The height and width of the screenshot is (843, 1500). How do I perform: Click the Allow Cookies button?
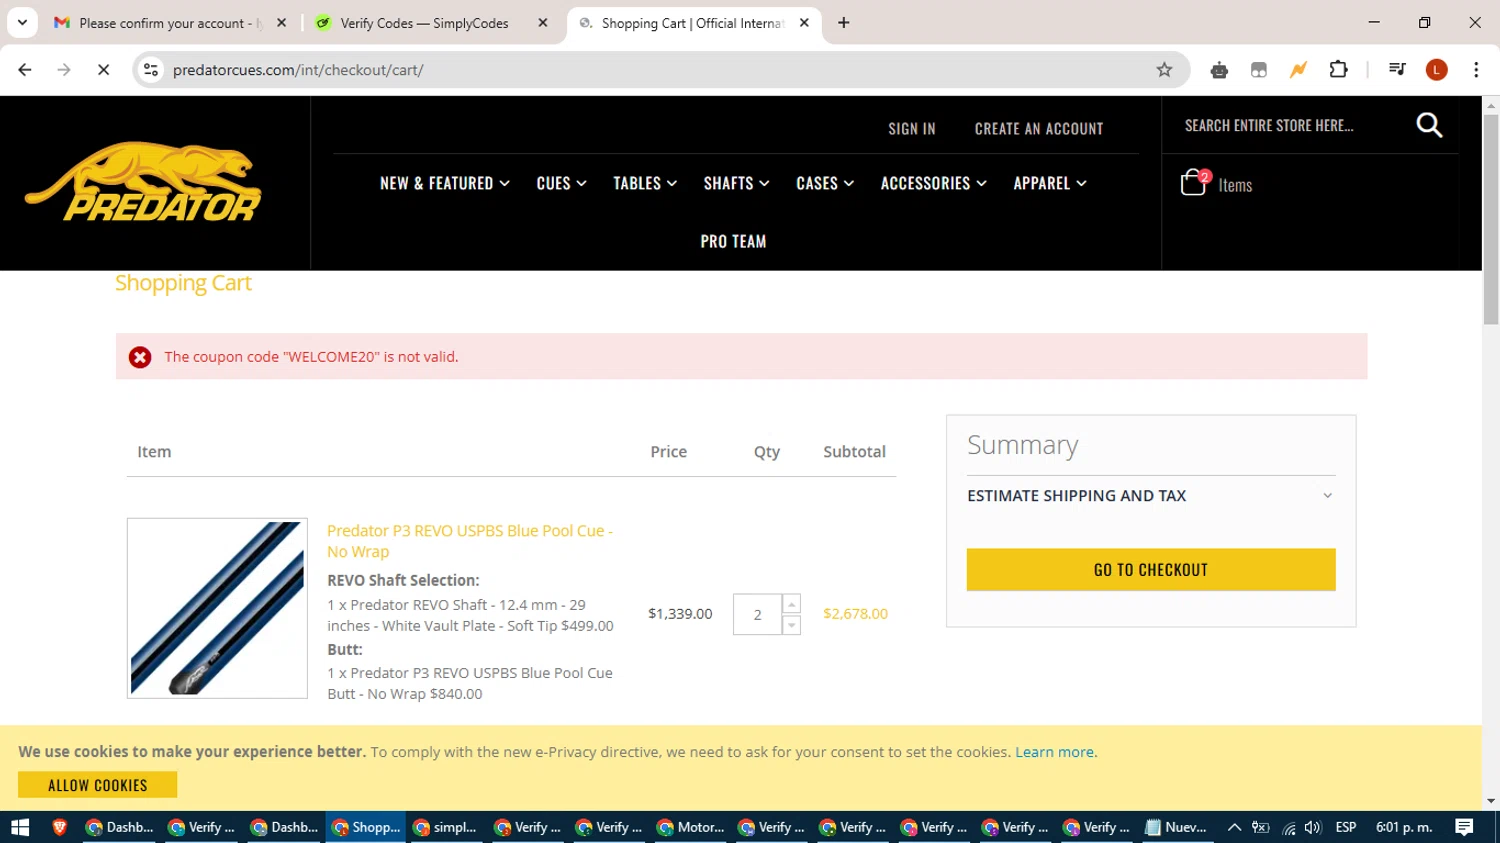(x=98, y=785)
